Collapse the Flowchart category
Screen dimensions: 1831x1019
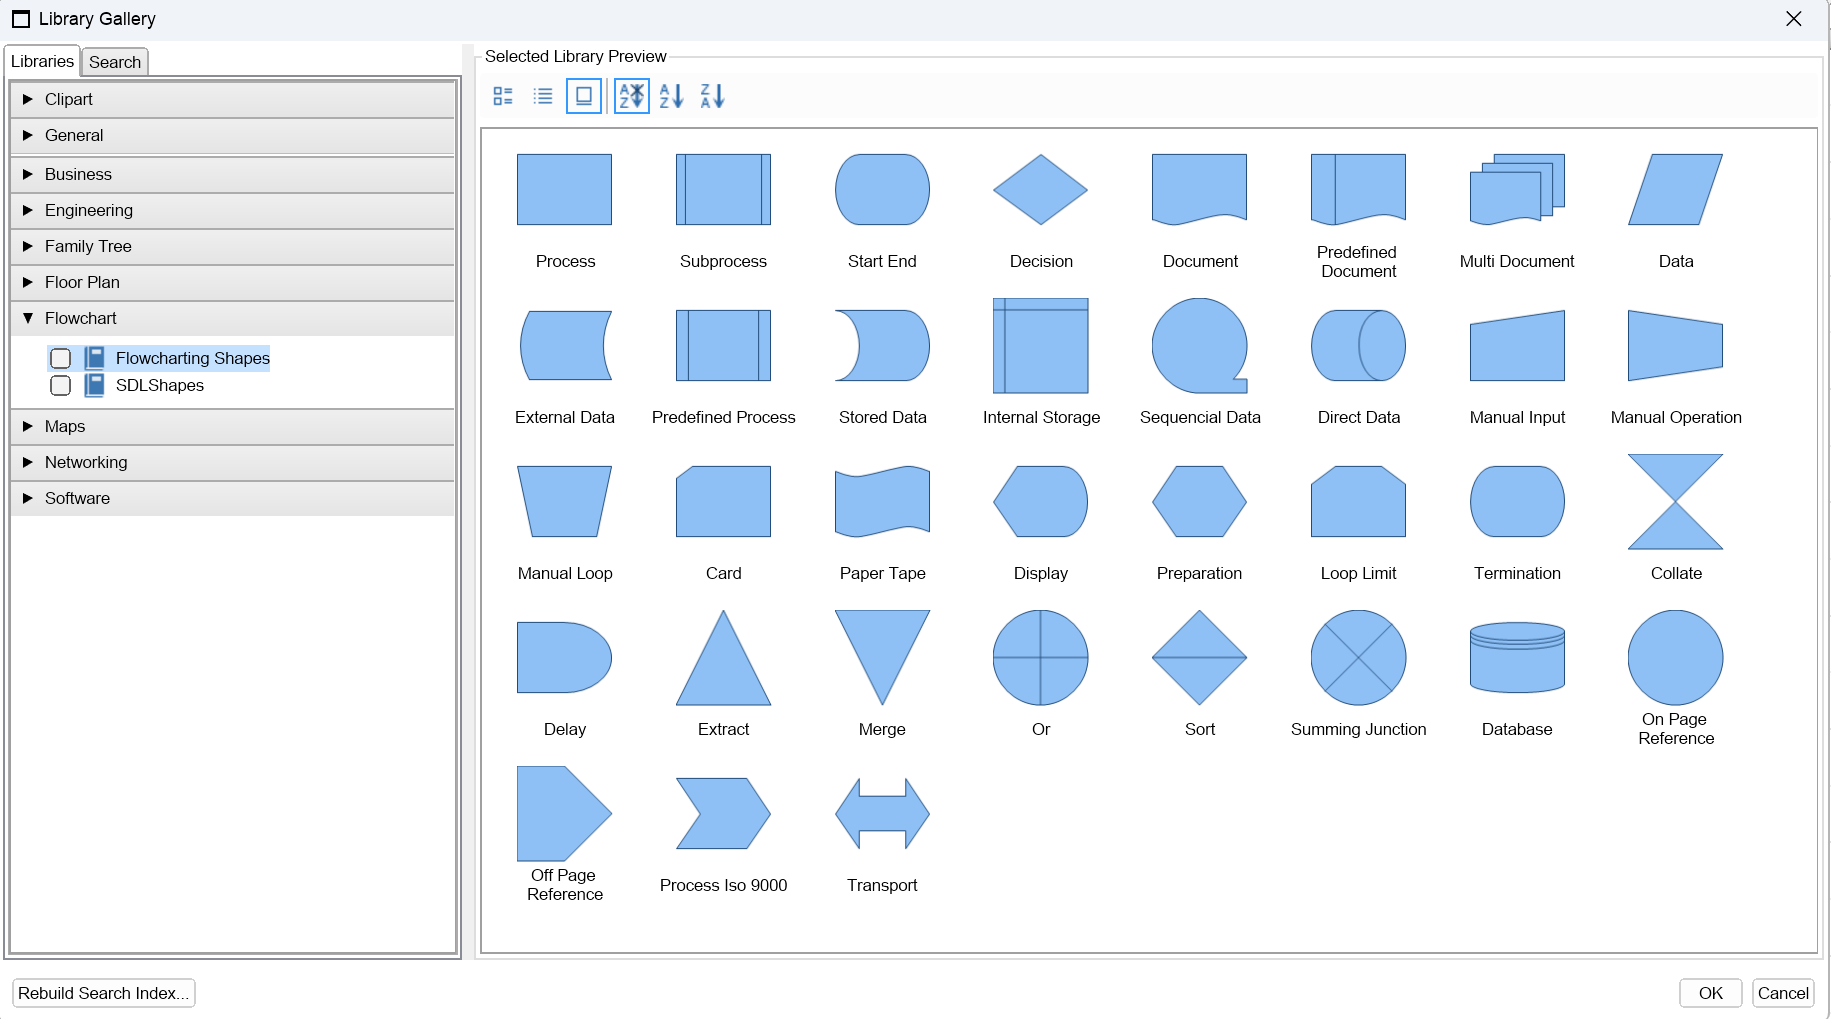(x=28, y=318)
